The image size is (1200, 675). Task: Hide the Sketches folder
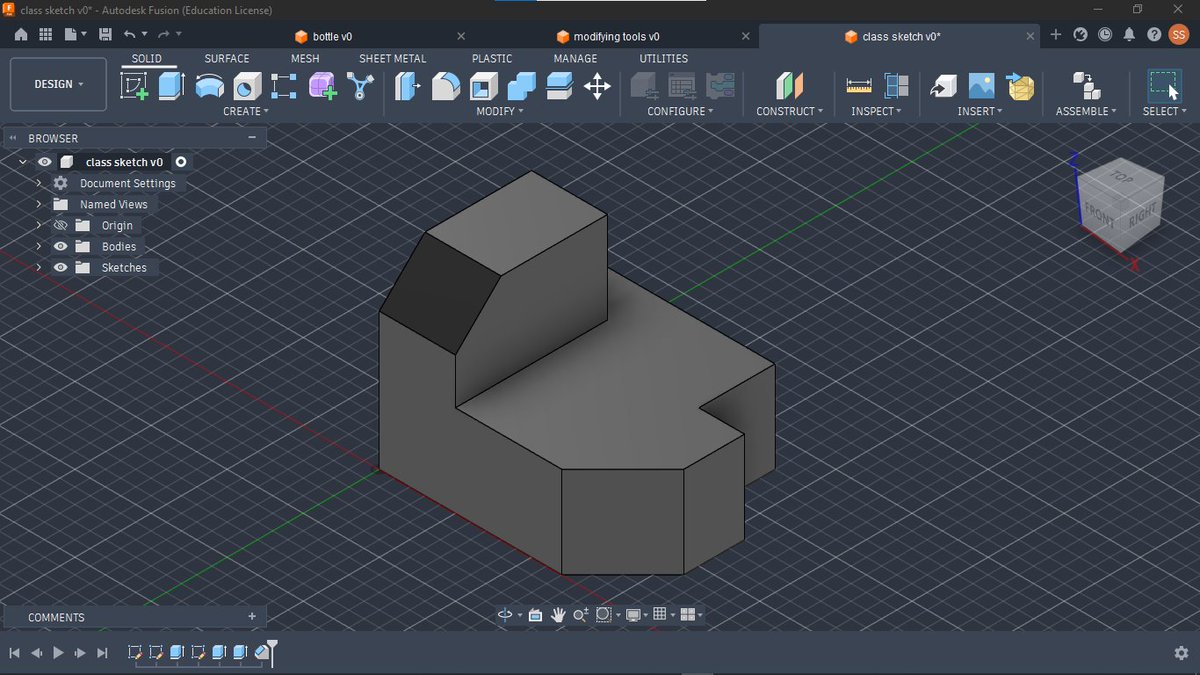point(61,267)
